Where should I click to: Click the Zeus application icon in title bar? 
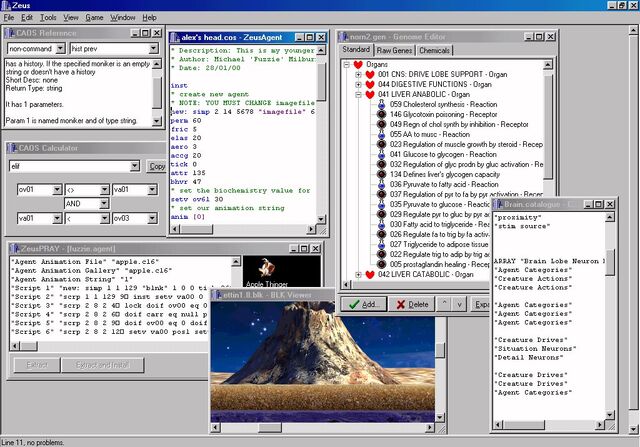tap(5, 5)
